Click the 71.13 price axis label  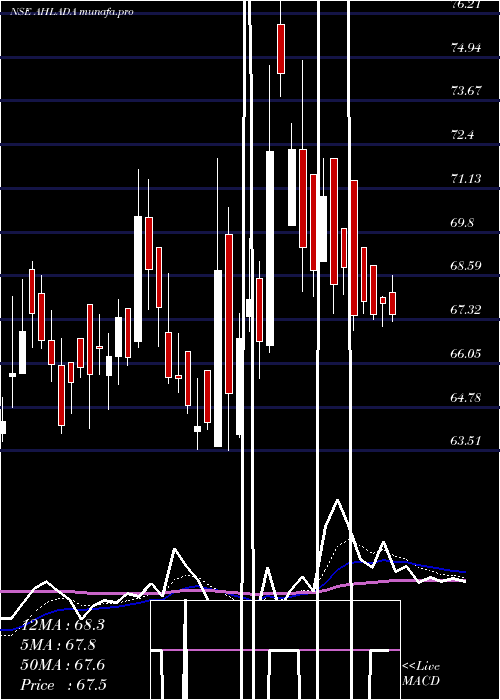click(466, 179)
